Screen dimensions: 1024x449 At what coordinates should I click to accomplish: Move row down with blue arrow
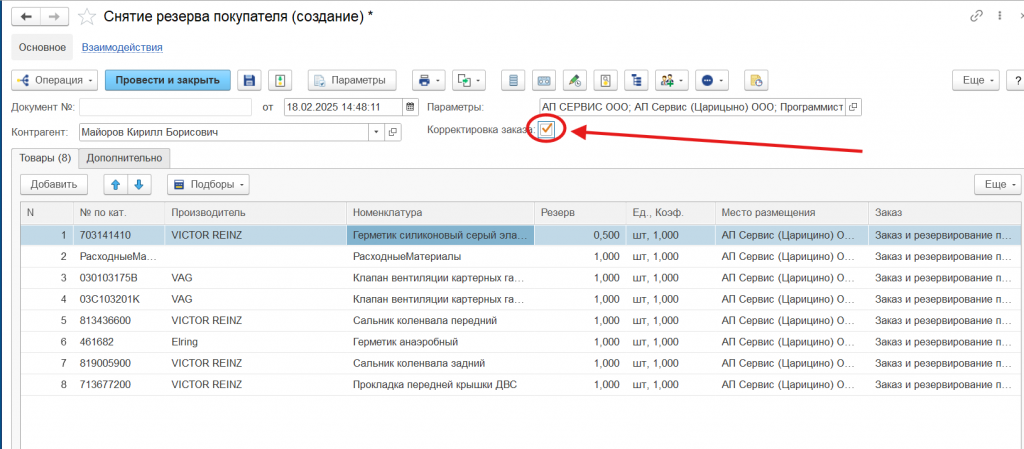coord(139,184)
